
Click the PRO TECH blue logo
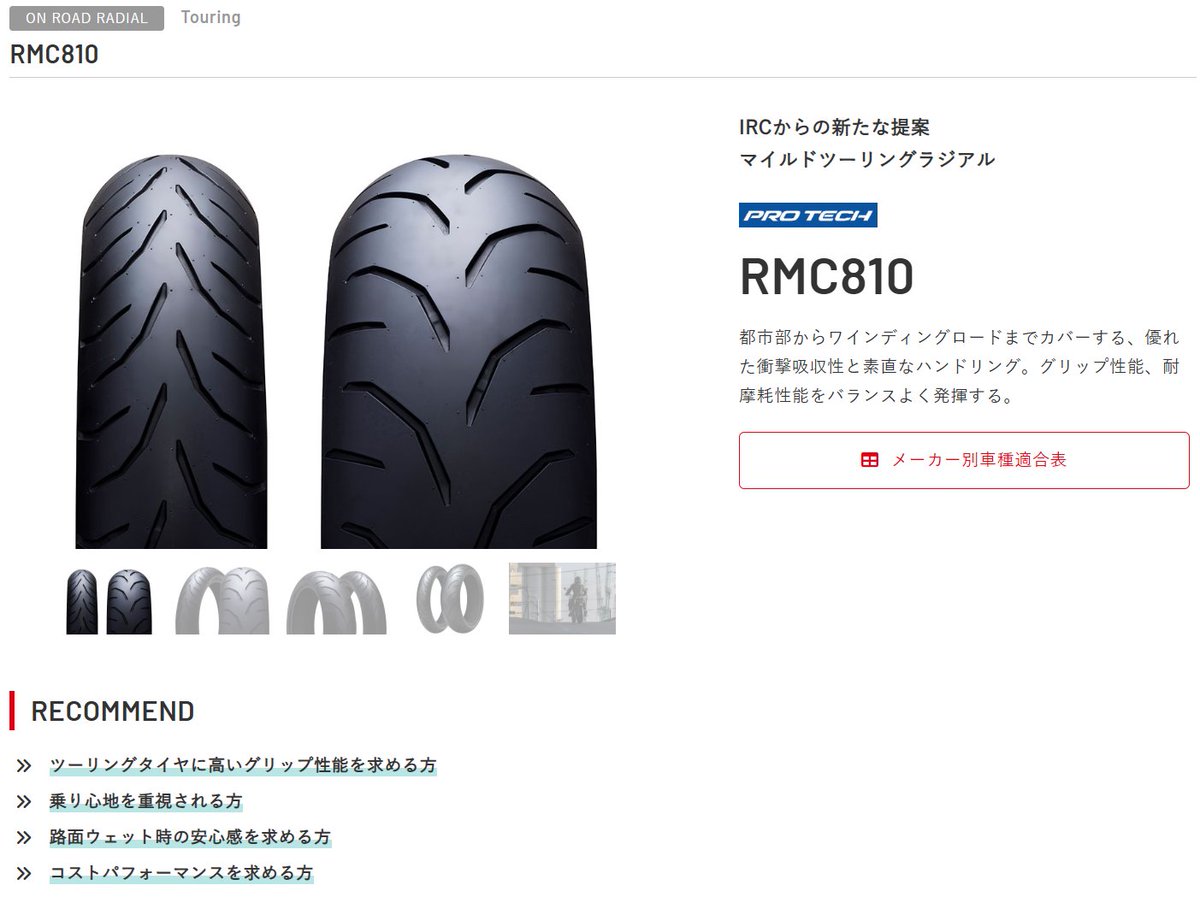808,215
